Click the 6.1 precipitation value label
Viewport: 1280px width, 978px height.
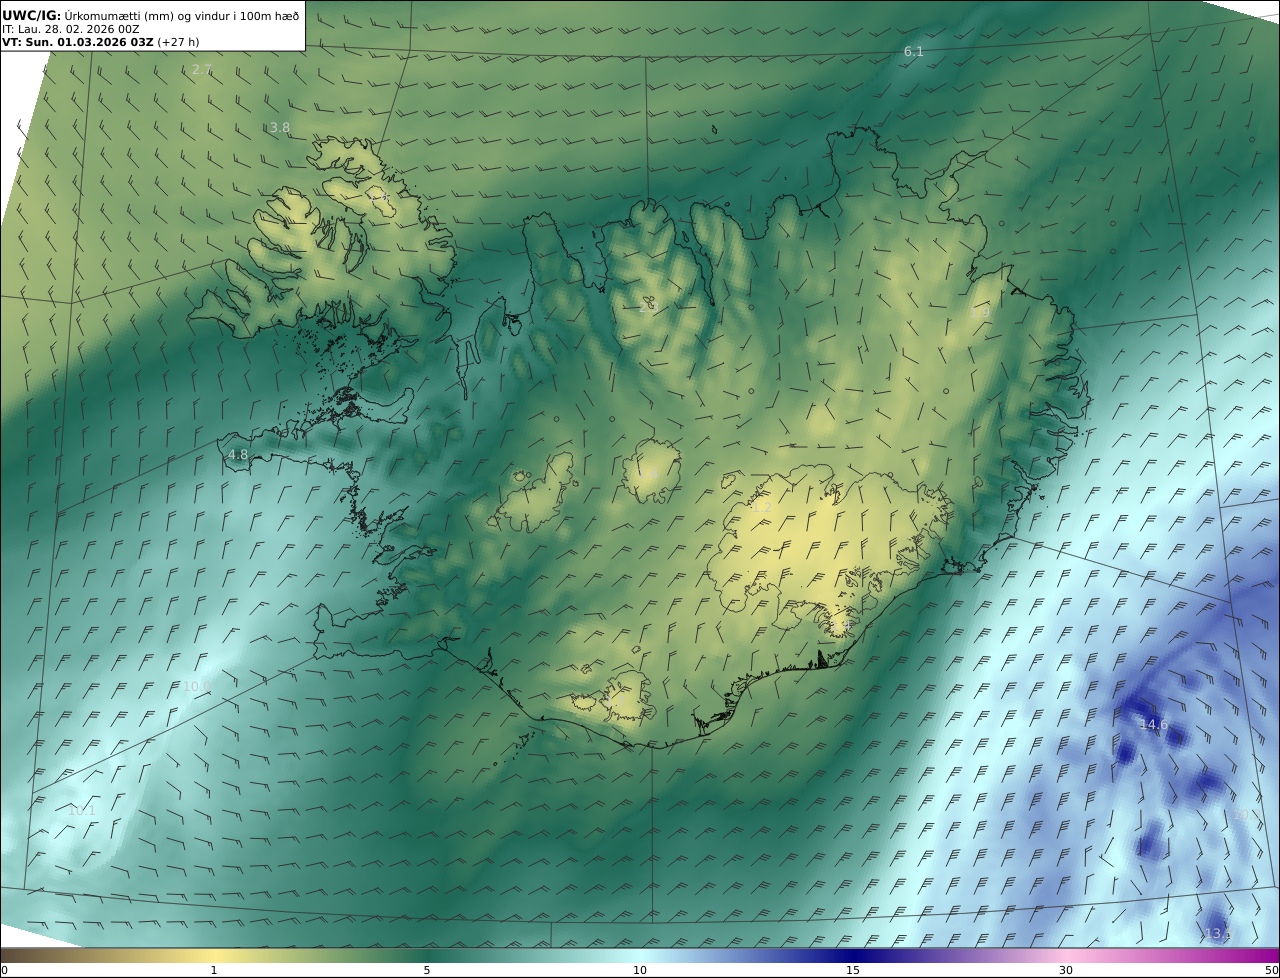tap(914, 51)
